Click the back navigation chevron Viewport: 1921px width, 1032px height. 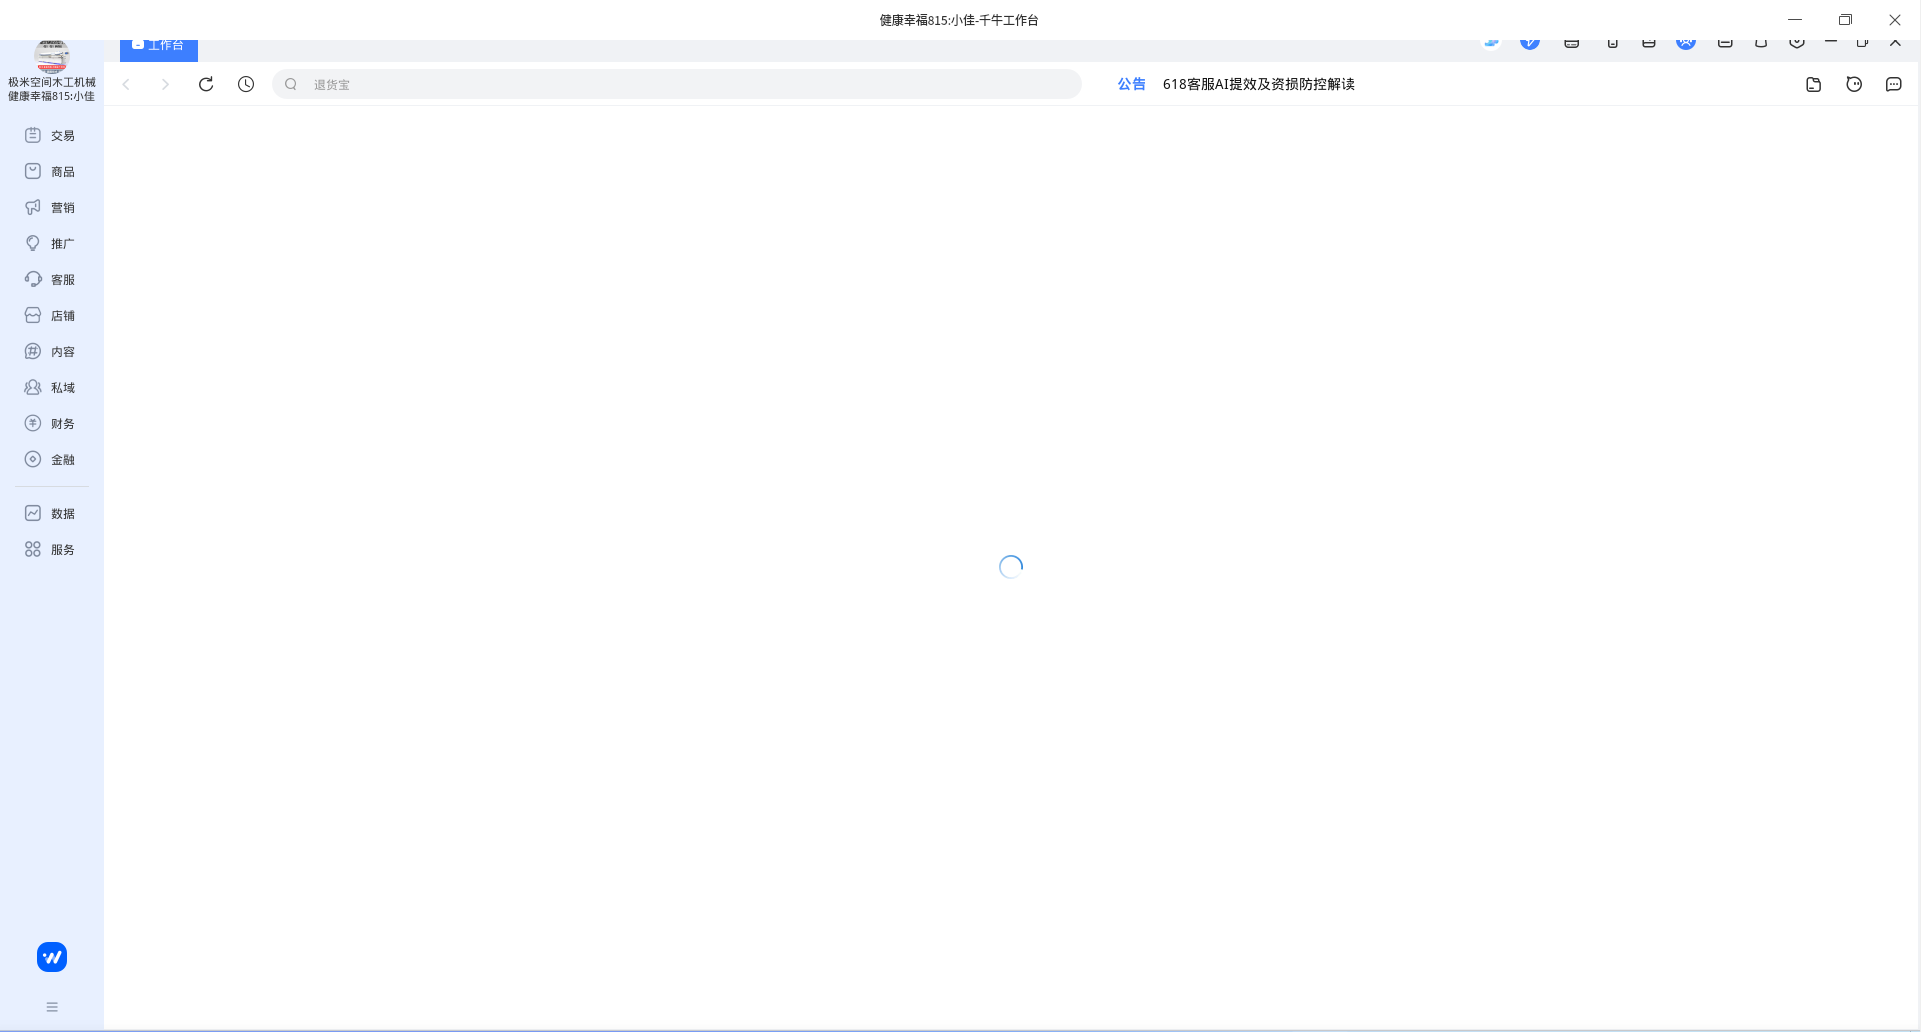pyautogui.click(x=126, y=84)
